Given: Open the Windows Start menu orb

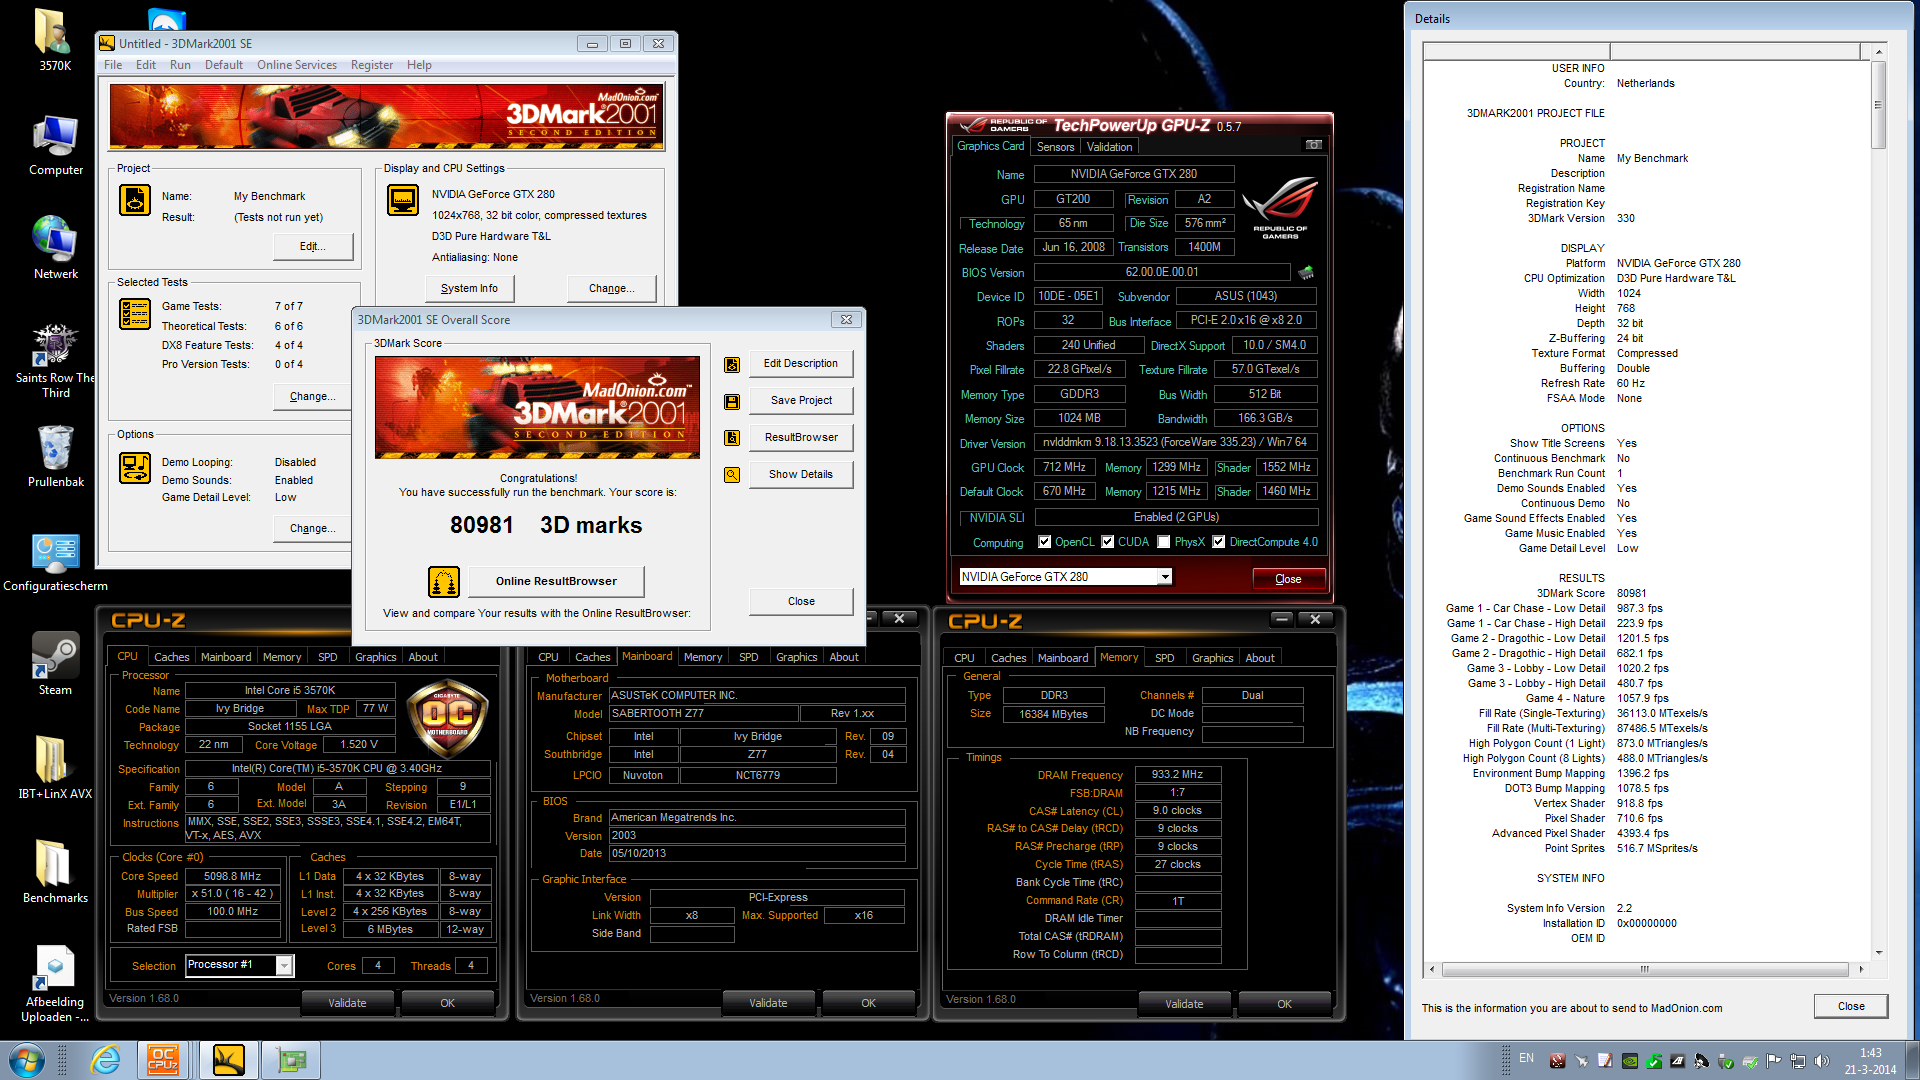Looking at the screenshot, I should coord(27,1059).
